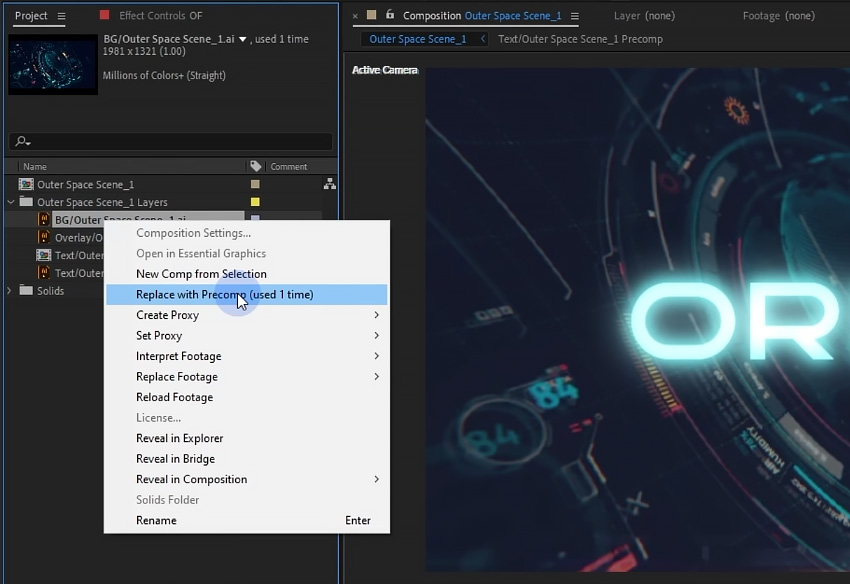Open the footage name dropdown arrow beside BG/Outer Space Scene_1.ai

243,39
